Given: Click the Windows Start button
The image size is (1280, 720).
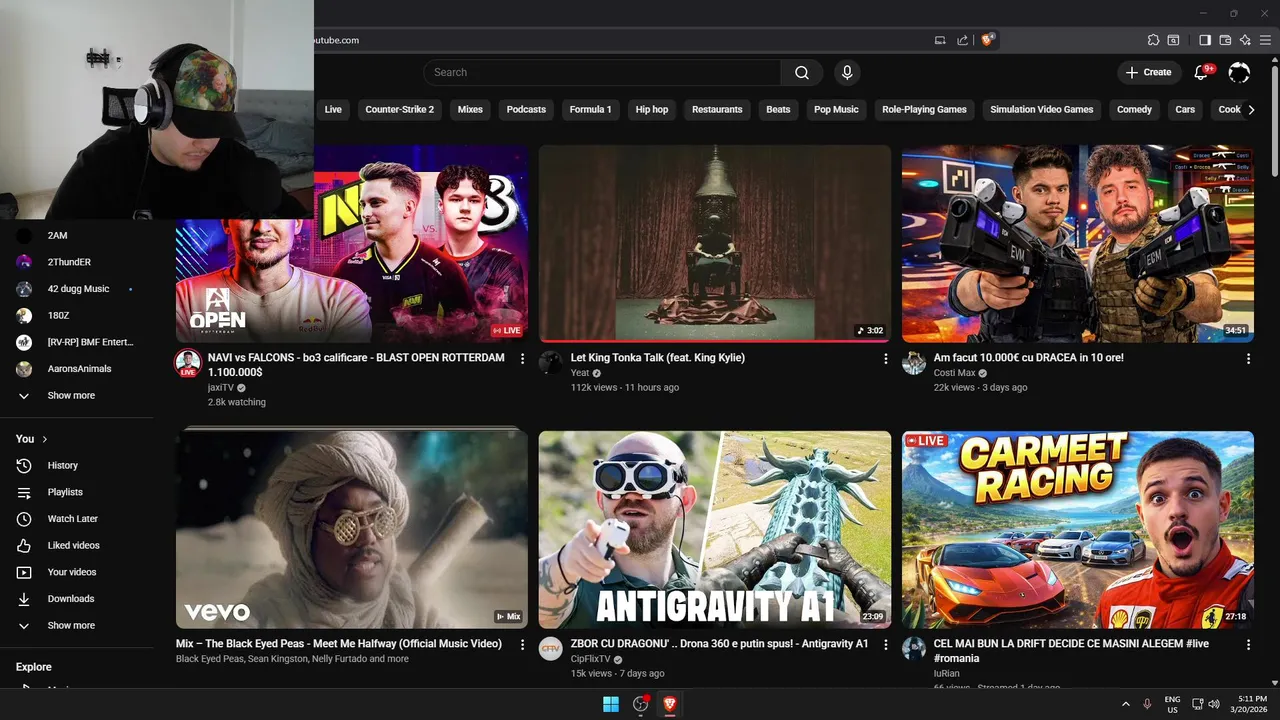Looking at the screenshot, I should (611, 704).
